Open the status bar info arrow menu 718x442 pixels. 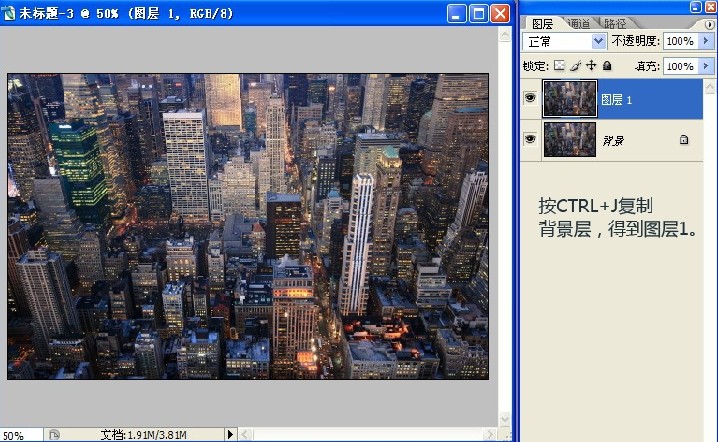(230, 435)
